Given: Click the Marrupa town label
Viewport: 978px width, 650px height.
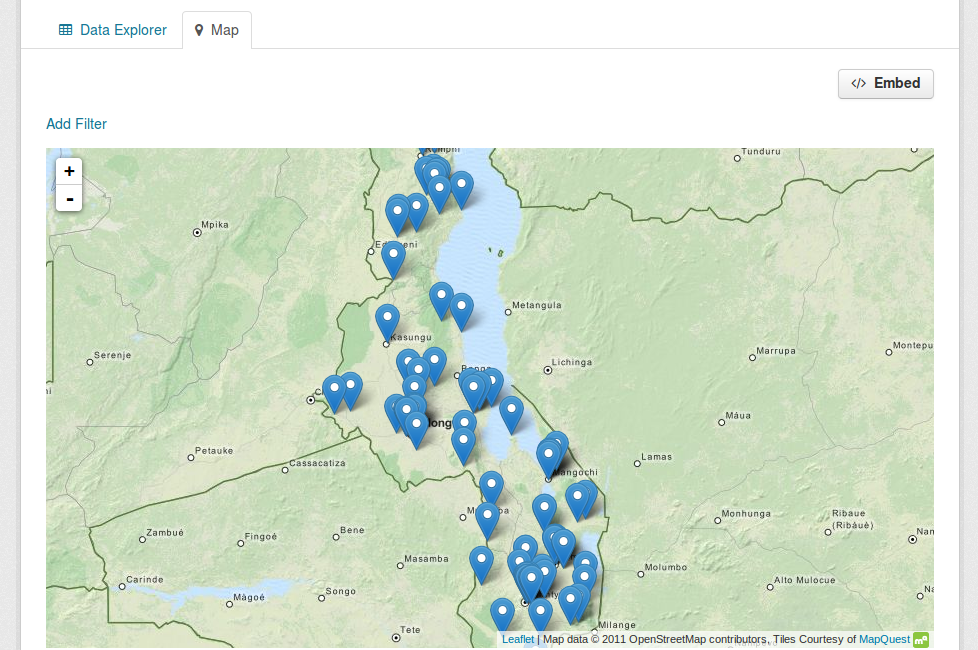Looking at the screenshot, I should click(776, 351).
